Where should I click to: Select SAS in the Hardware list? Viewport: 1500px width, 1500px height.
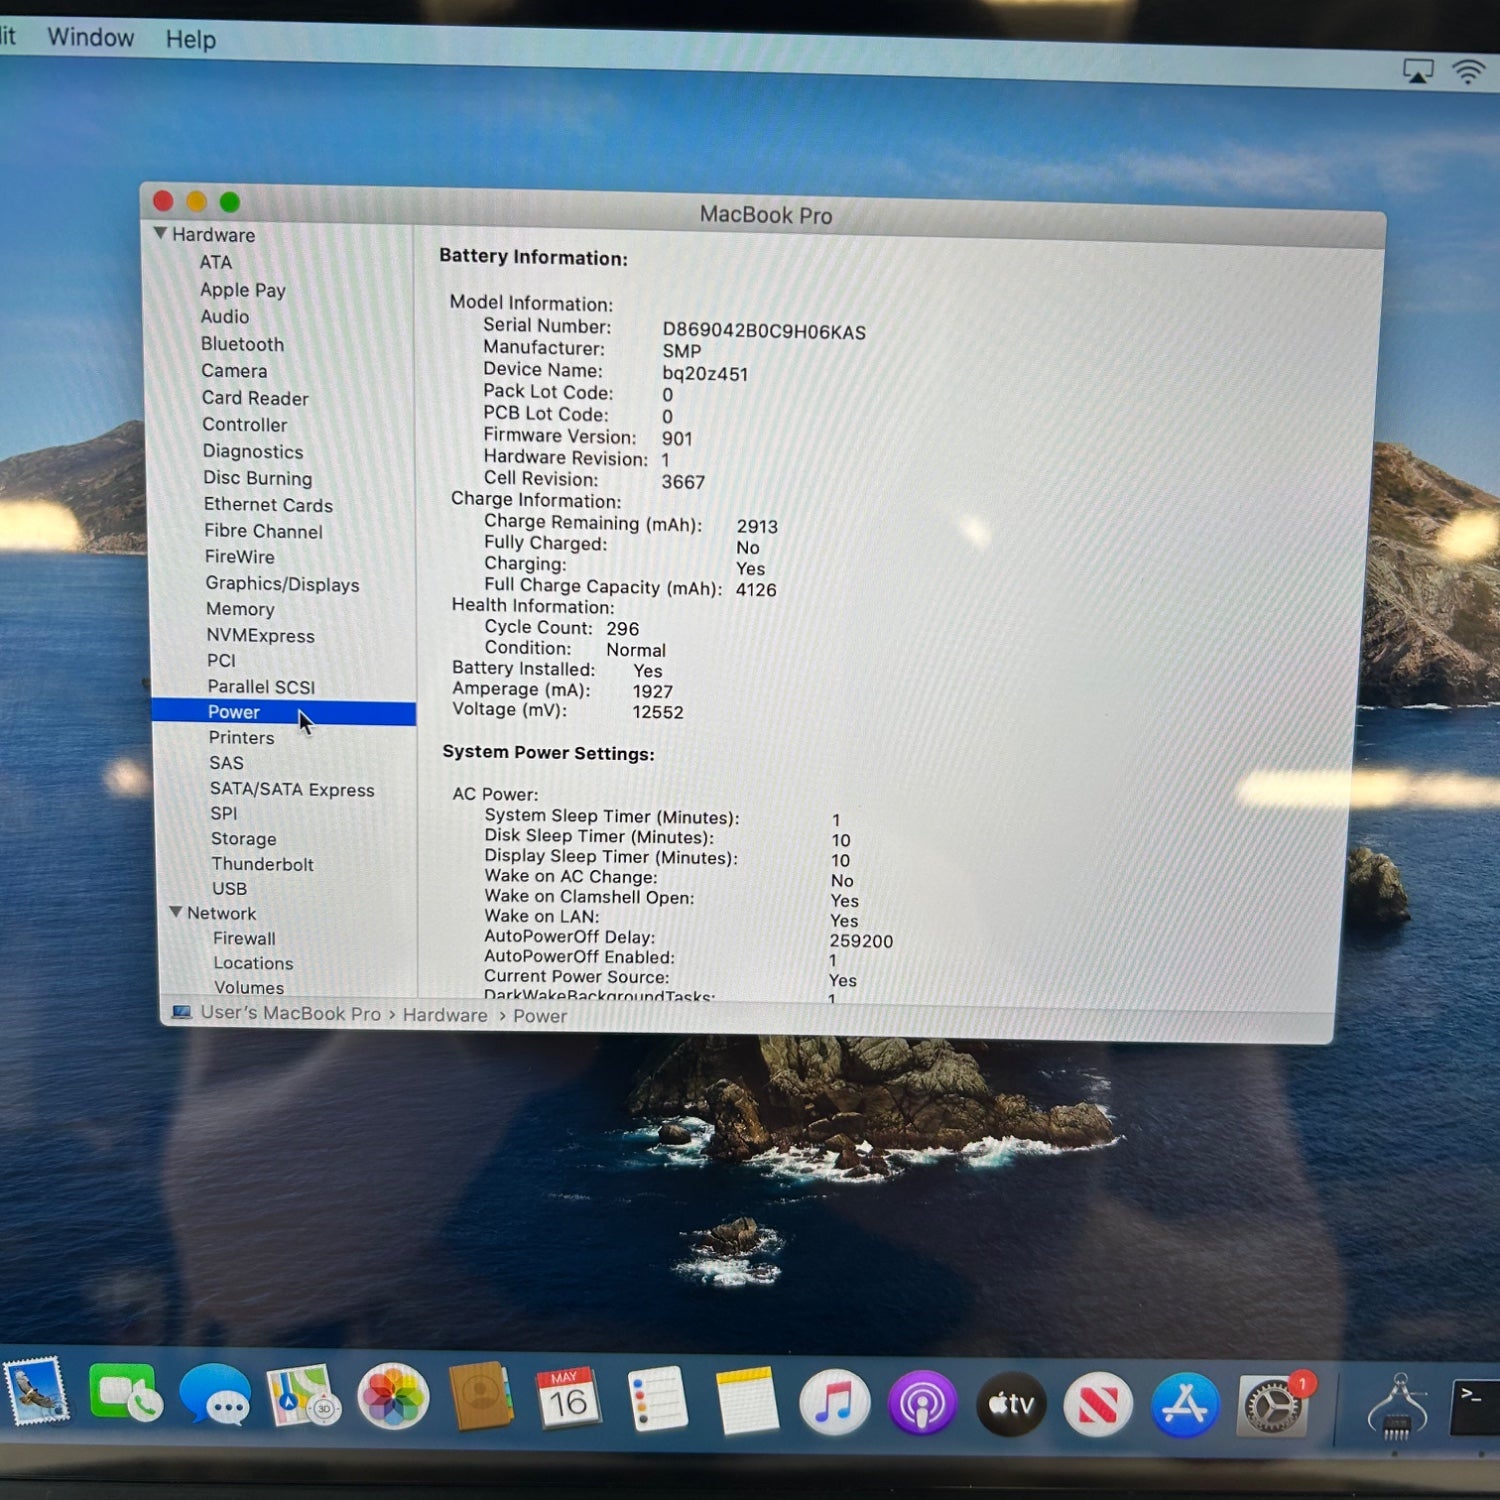click(226, 763)
